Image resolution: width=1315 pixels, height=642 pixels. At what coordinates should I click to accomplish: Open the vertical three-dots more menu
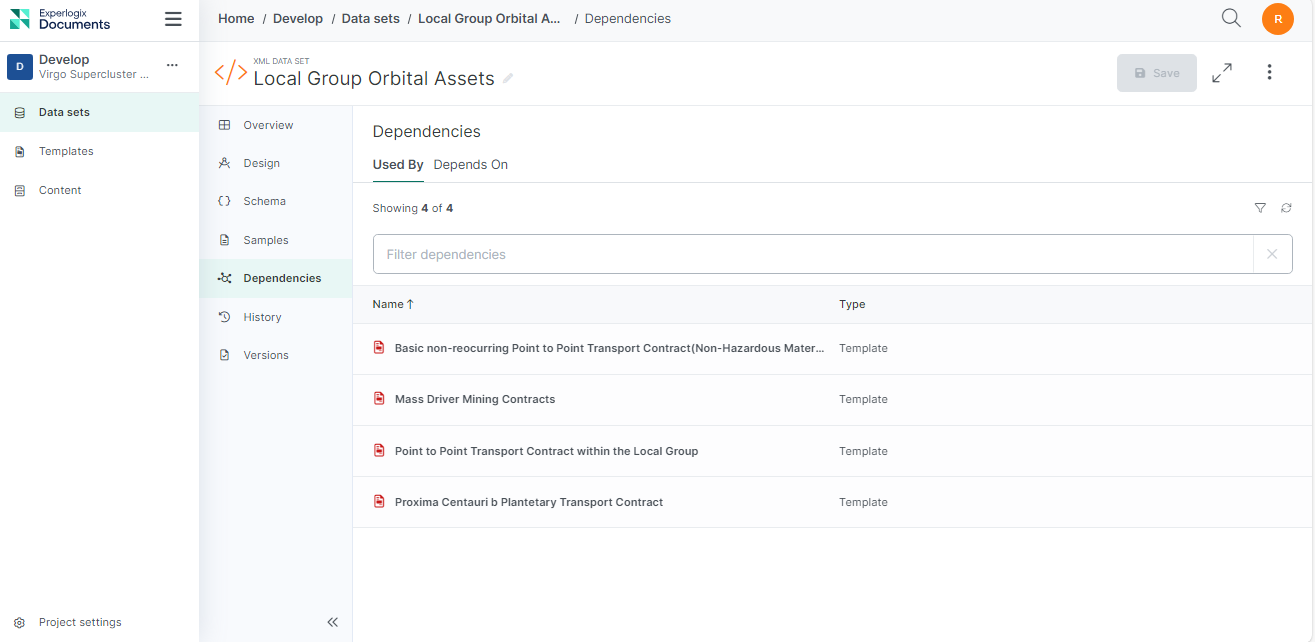pyautogui.click(x=1269, y=73)
